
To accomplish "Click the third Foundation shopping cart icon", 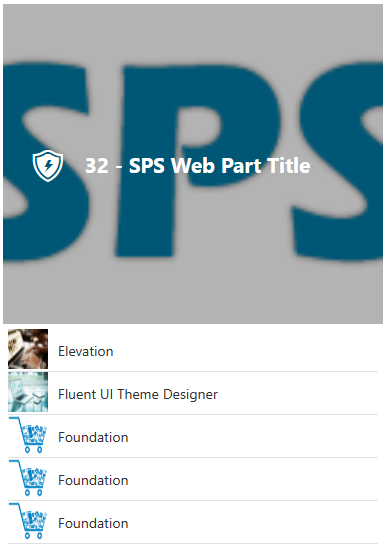I will (x=28, y=521).
